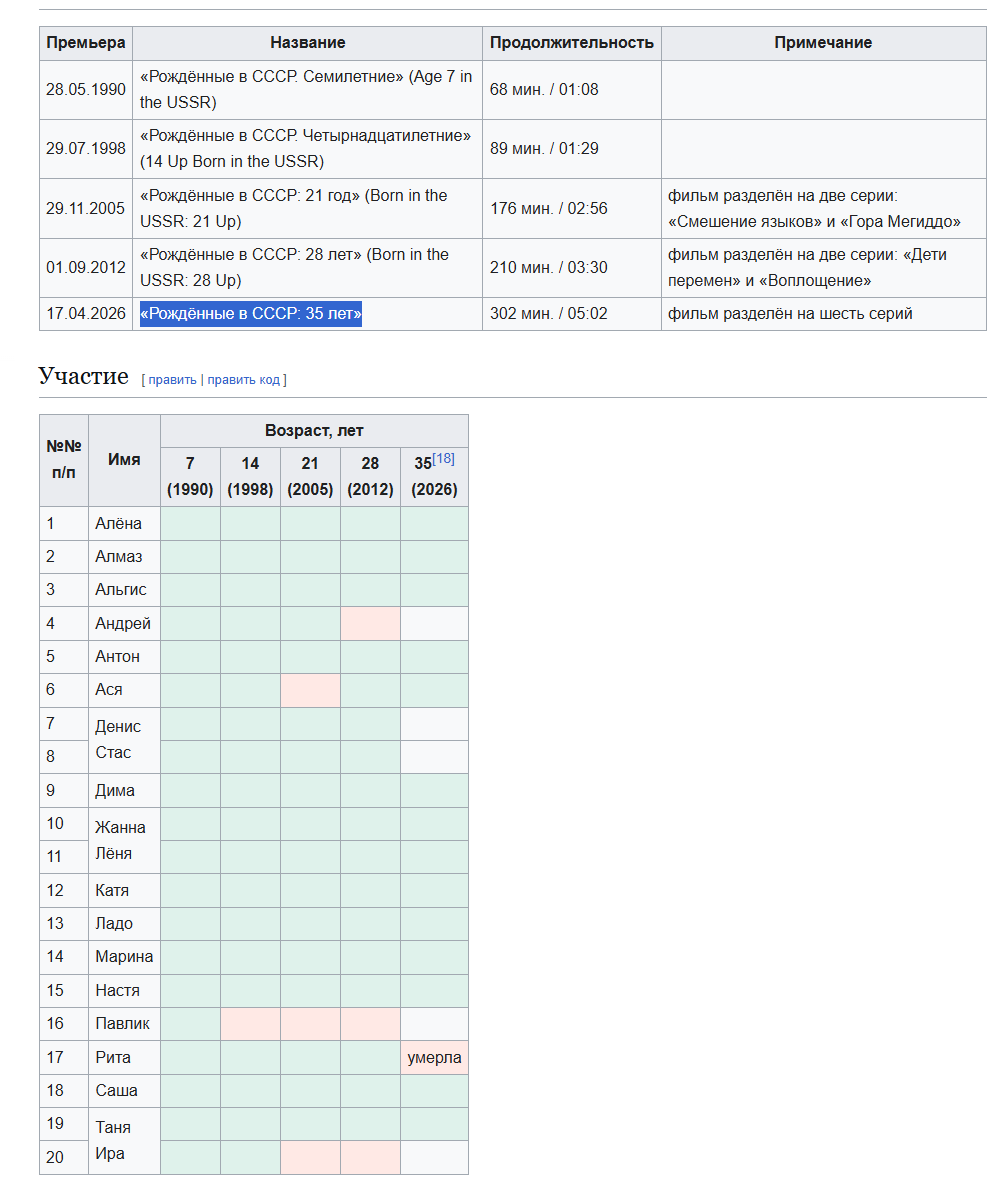
Task: Click the «править код» link
Action: [244, 380]
